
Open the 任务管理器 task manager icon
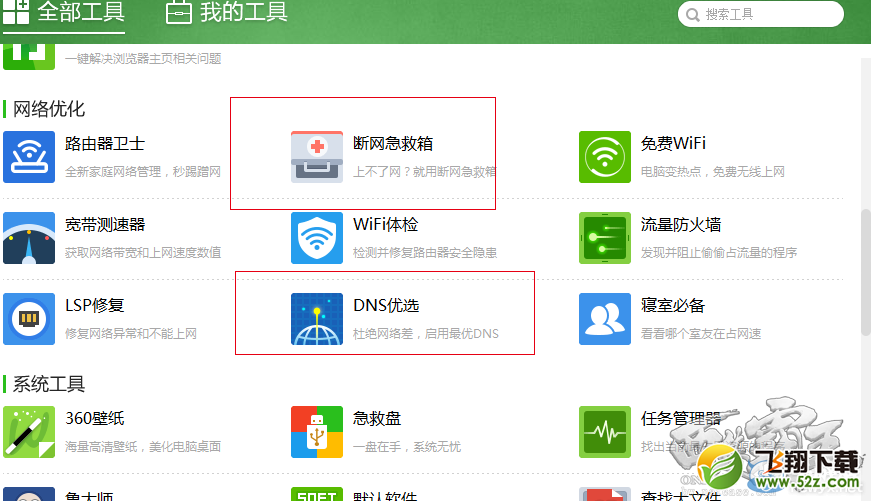605,431
